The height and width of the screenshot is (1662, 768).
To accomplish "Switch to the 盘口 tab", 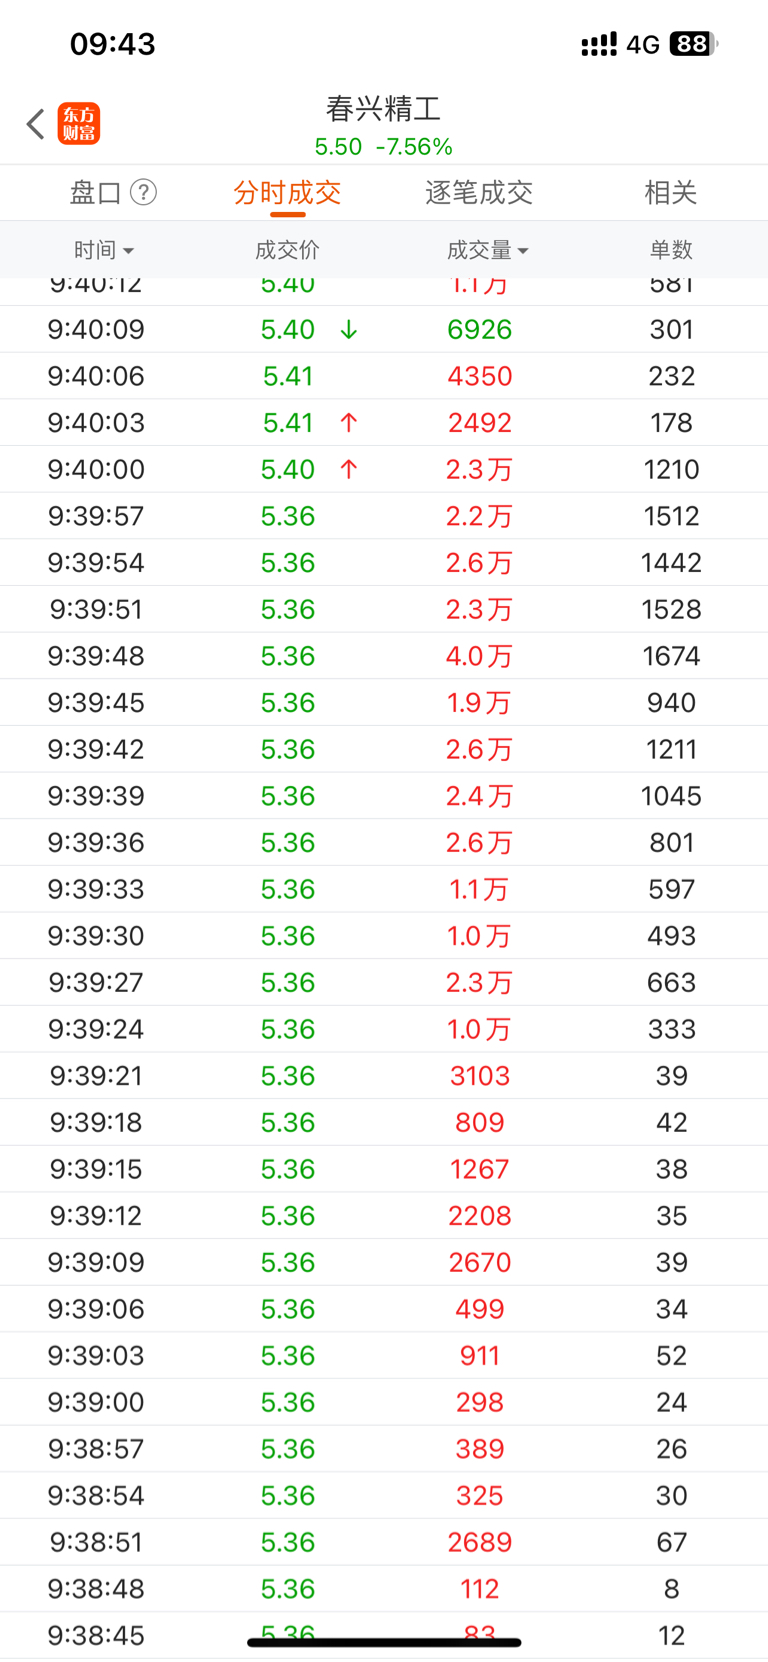I will click(95, 192).
